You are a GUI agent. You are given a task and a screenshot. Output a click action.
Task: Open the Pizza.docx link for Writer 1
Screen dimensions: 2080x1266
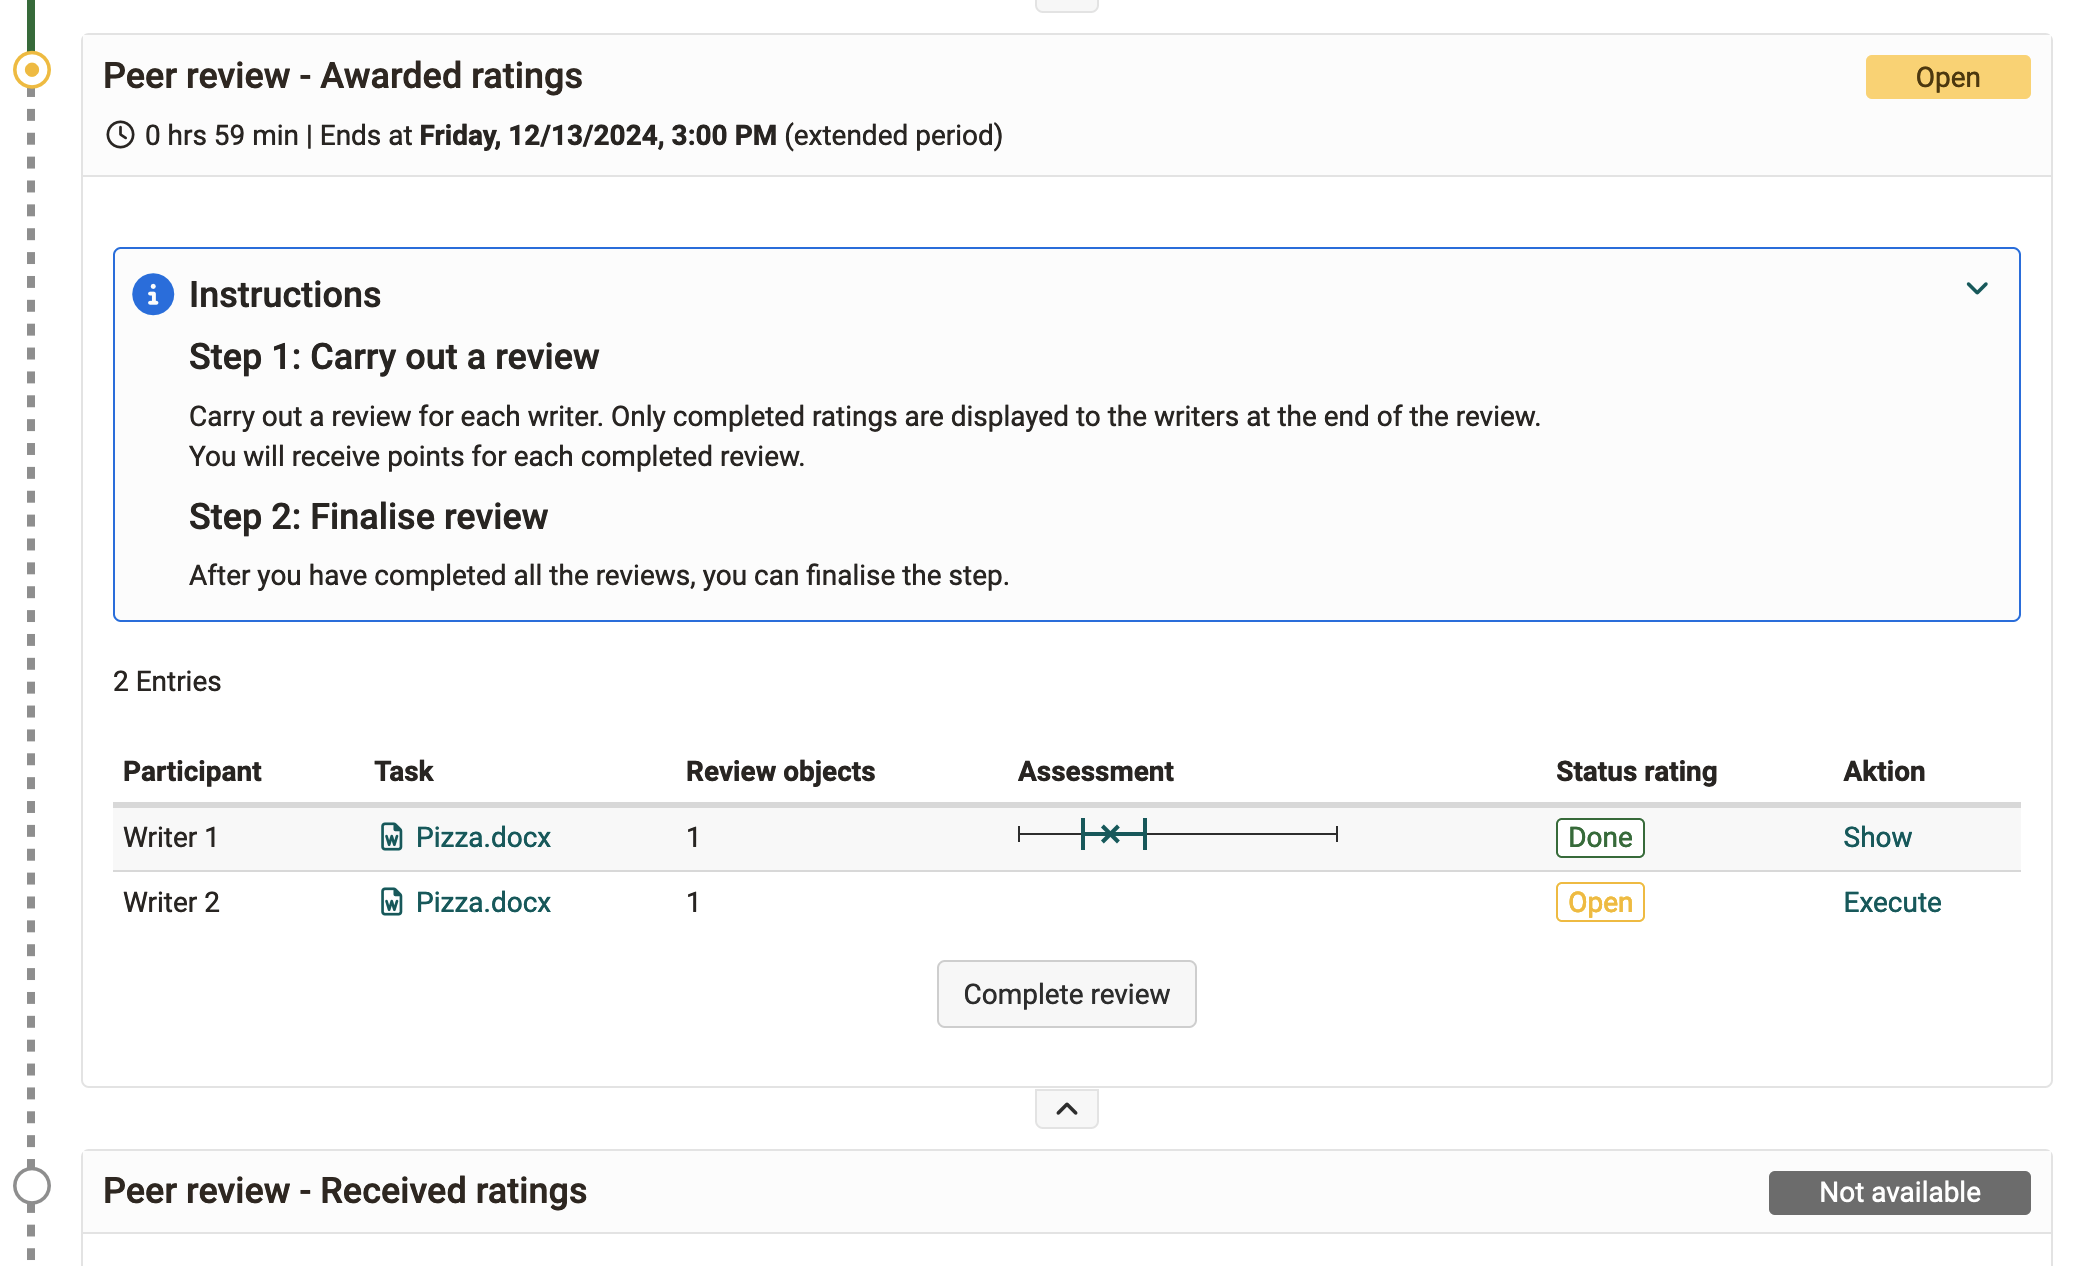tap(483, 837)
